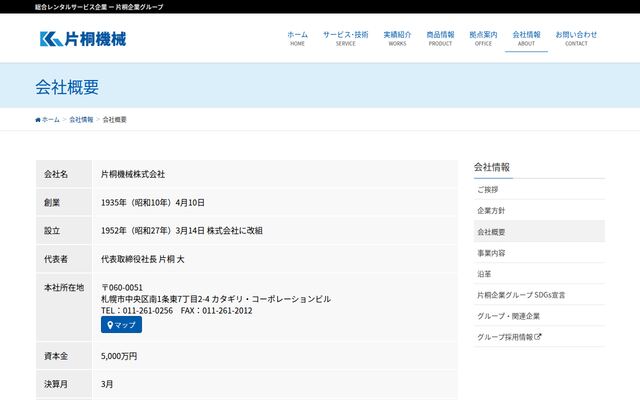This screenshot has width=640, height=400.
Task: Click the FAX：011-261-2012 number
Action: point(216,311)
